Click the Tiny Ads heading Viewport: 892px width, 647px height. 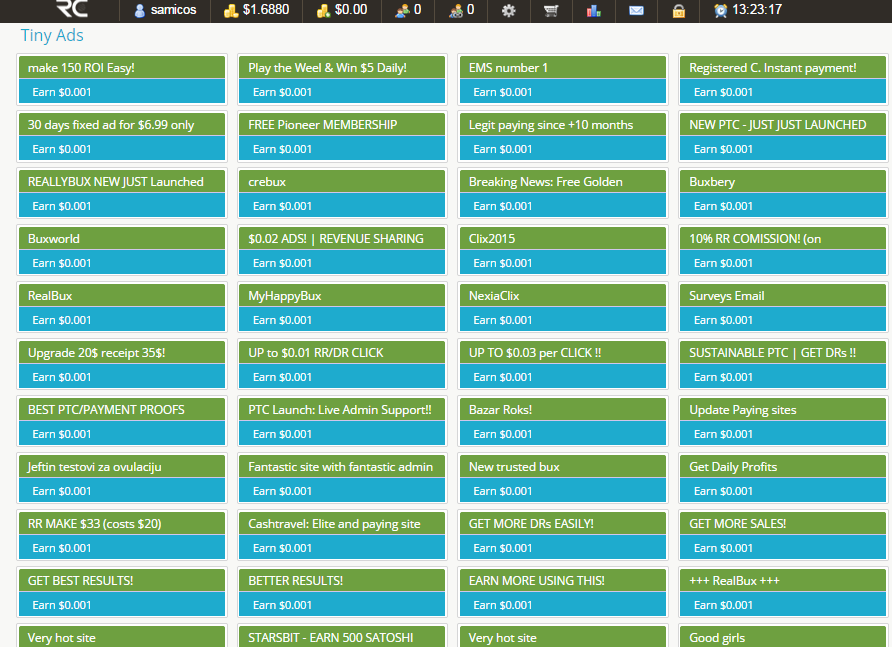pos(52,35)
